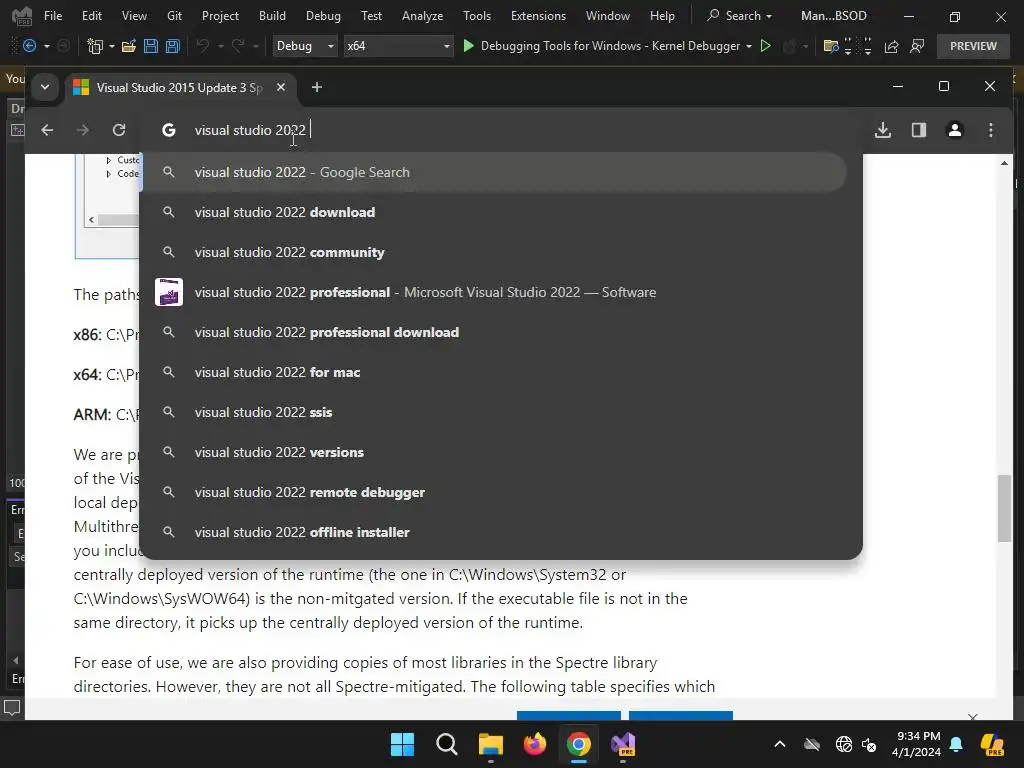Screen dimensions: 1024x768
Task: Start debugging with the green play icon
Action: (468, 46)
